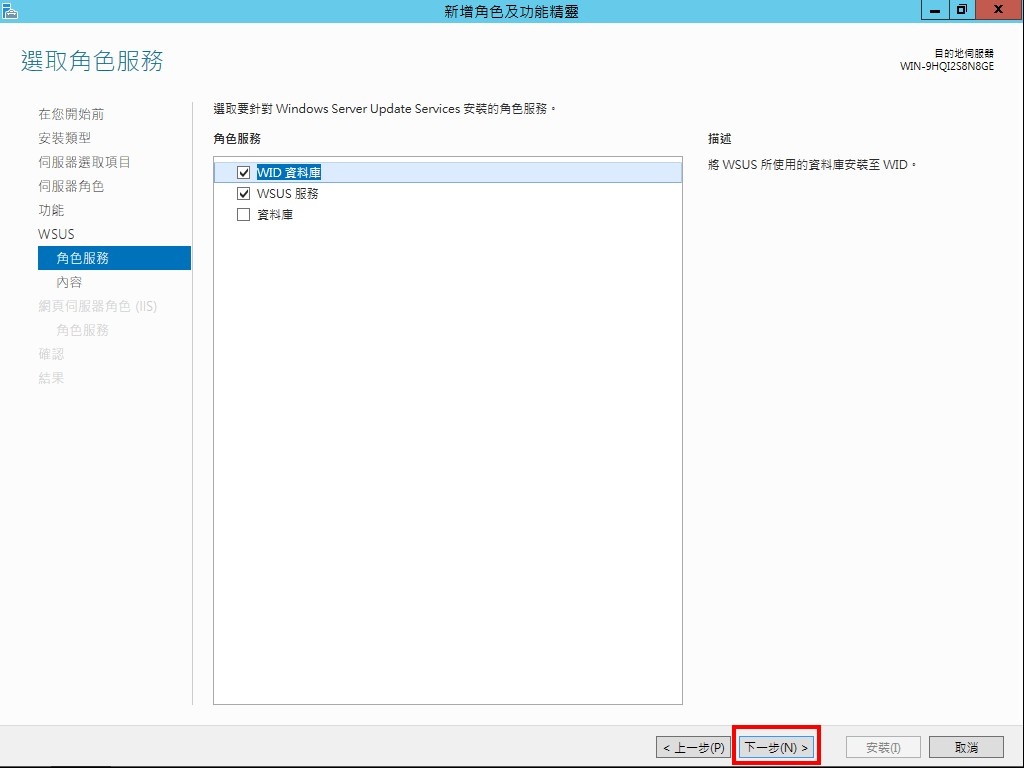
Task: Close the wizard window
Action: (999, 10)
